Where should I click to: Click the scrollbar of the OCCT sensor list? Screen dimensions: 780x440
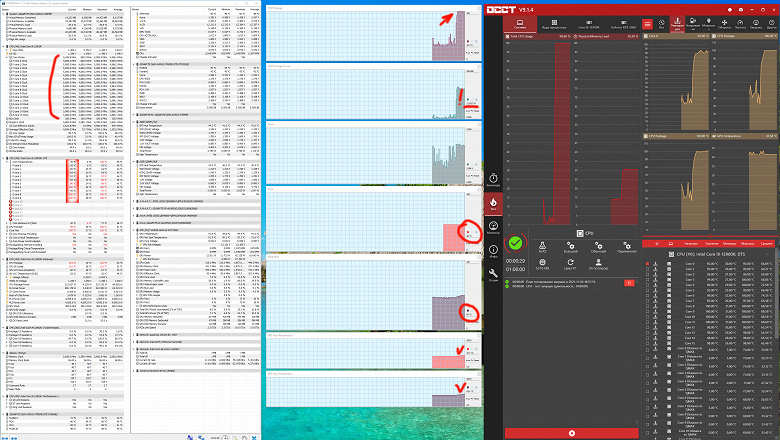coord(777,298)
